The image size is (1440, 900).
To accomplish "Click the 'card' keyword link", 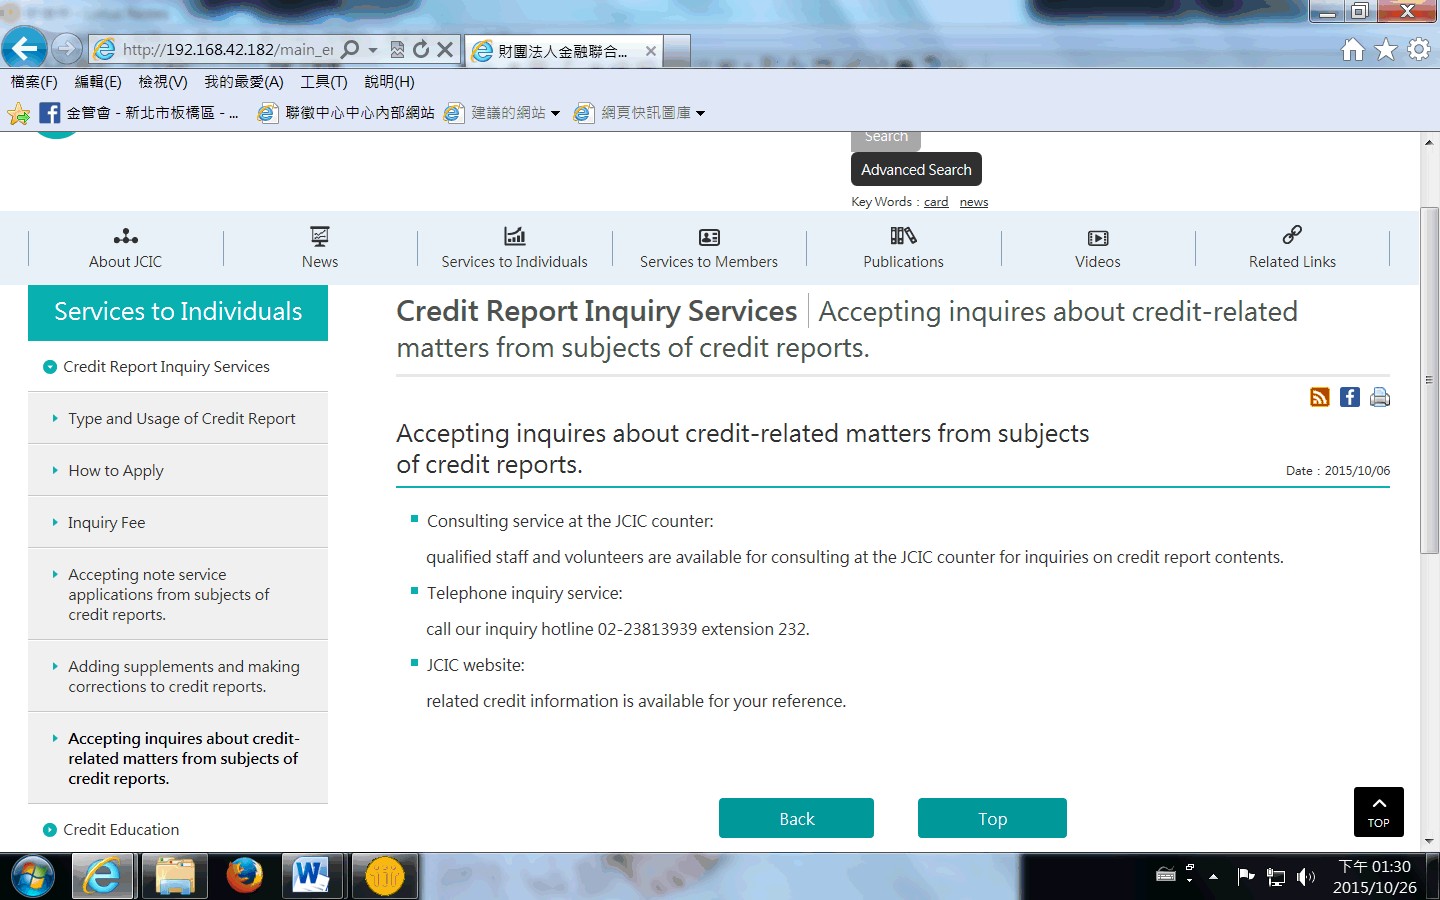I will (x=936, y=202).
